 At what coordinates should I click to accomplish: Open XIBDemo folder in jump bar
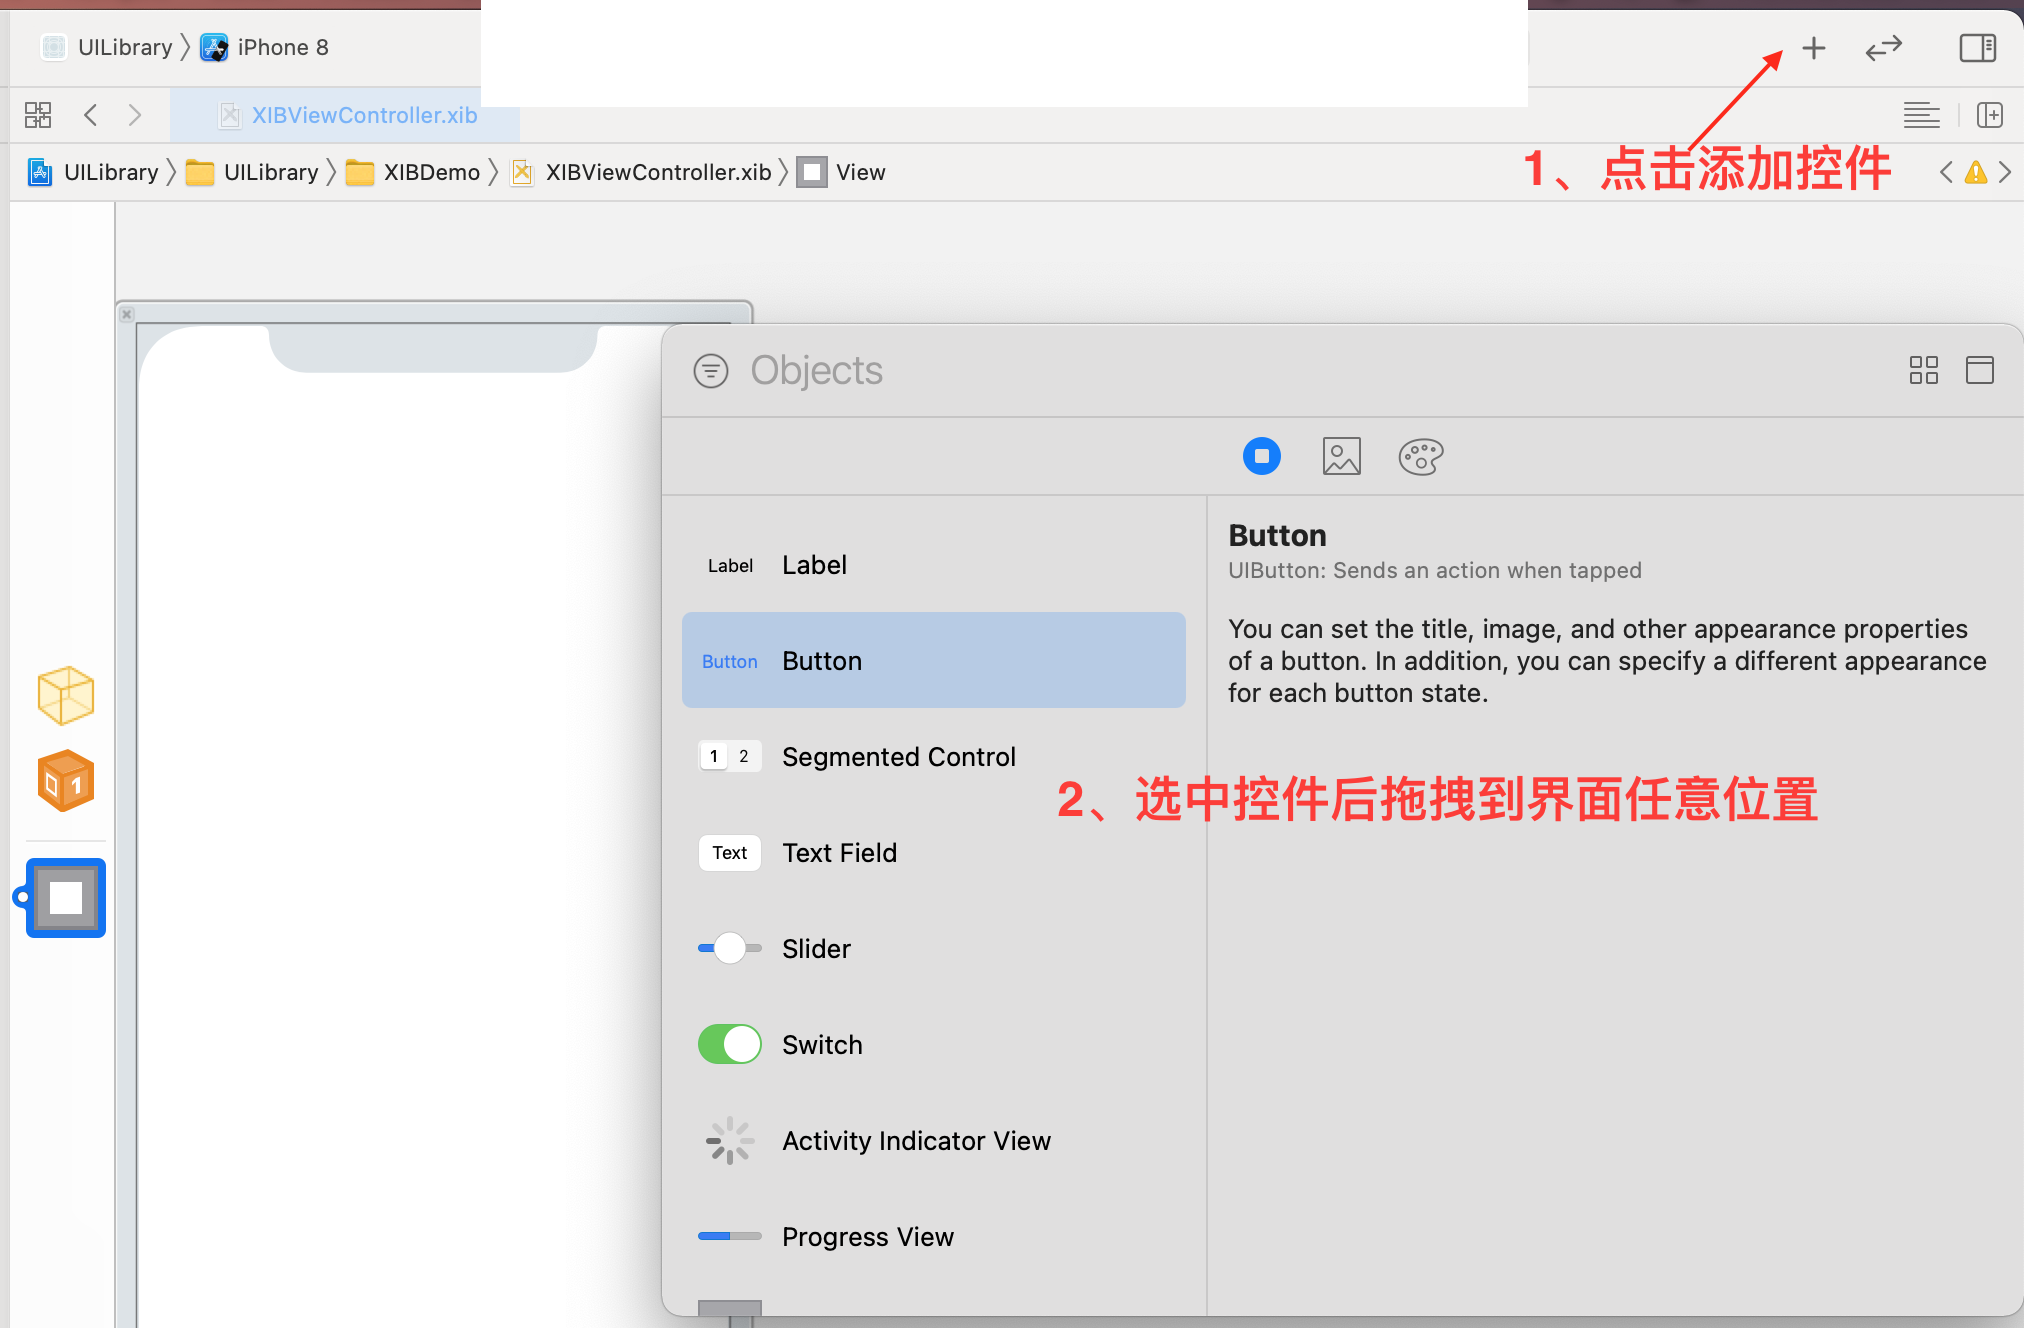414,172
